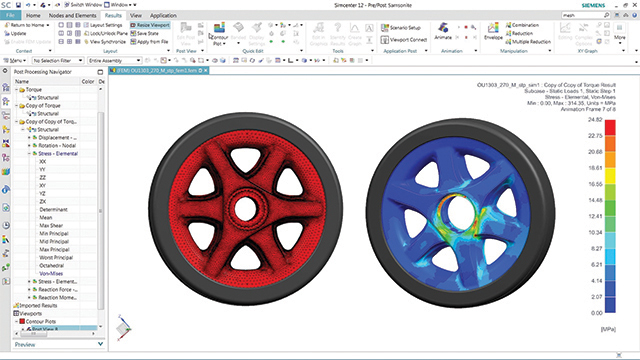This screenshot has width=640, height=360.
Task: Click the search field showing mesh
Action: point(582,15)
